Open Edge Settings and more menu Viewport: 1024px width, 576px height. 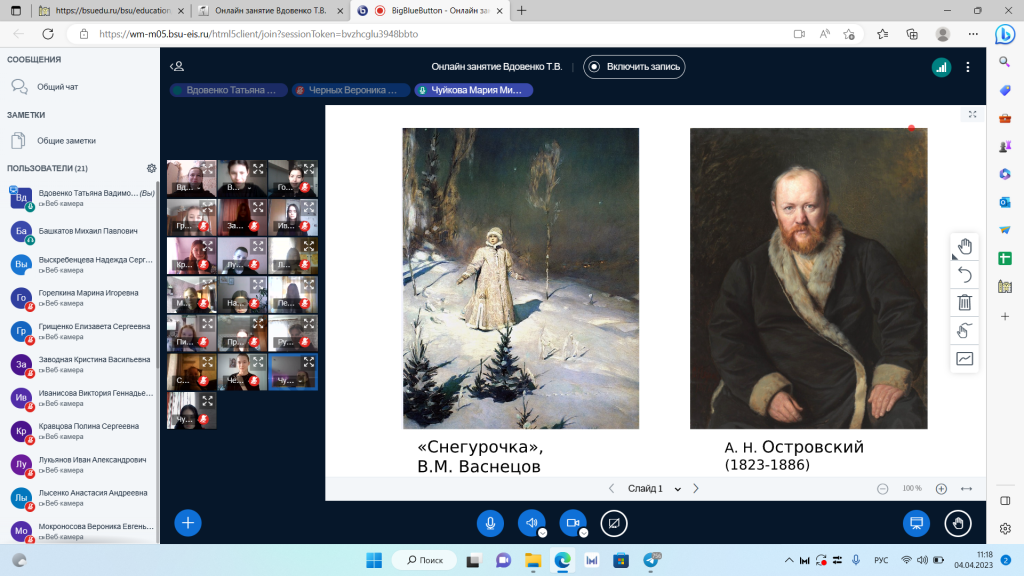973,34
